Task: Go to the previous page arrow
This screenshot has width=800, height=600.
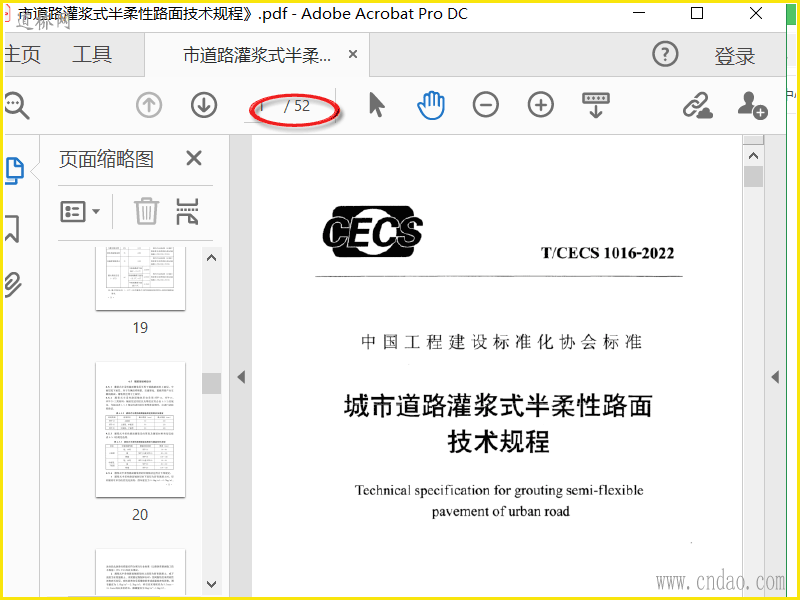Action: pyautogui.click(x=149, y=106)
